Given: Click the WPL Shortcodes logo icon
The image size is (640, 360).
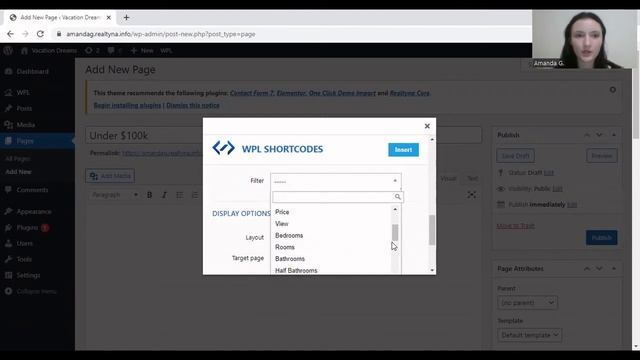Looking at the screenshot, I should [223, 148].
